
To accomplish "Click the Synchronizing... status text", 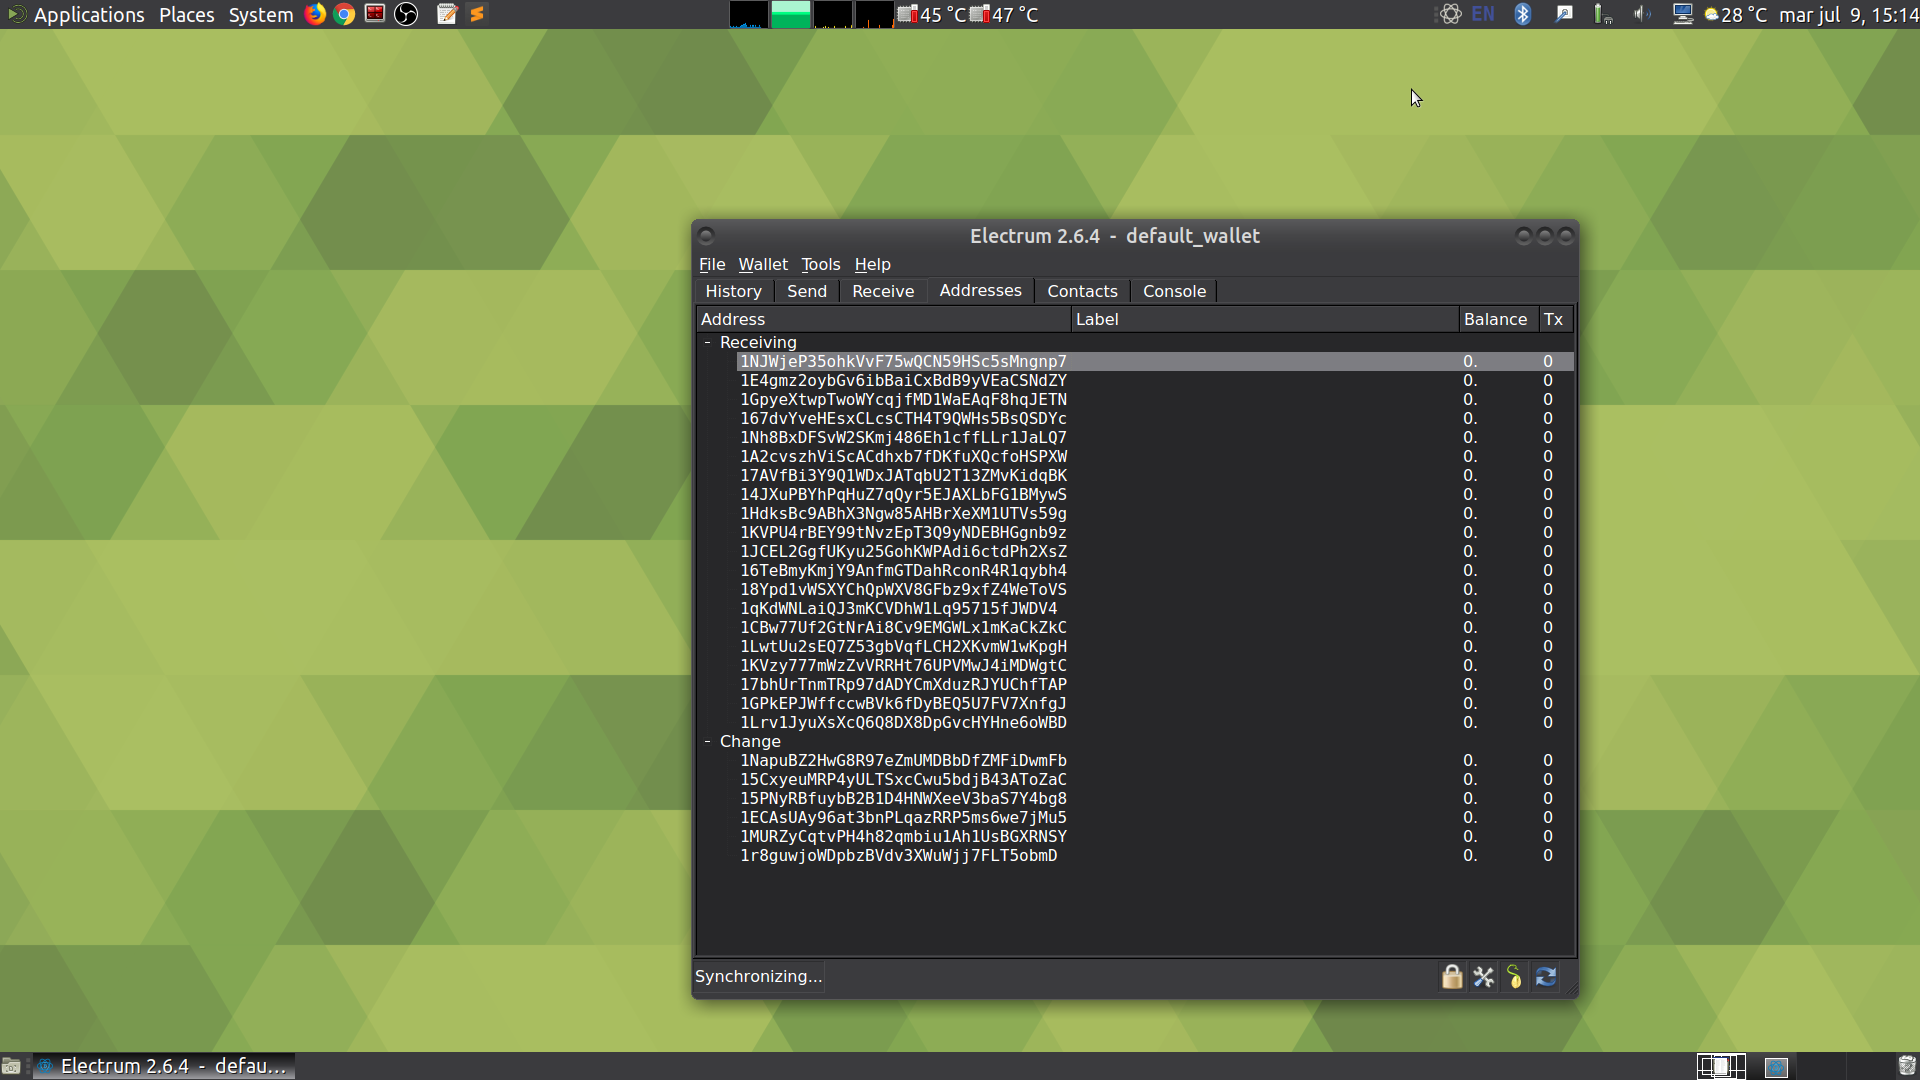I will (x=758, y=976).
